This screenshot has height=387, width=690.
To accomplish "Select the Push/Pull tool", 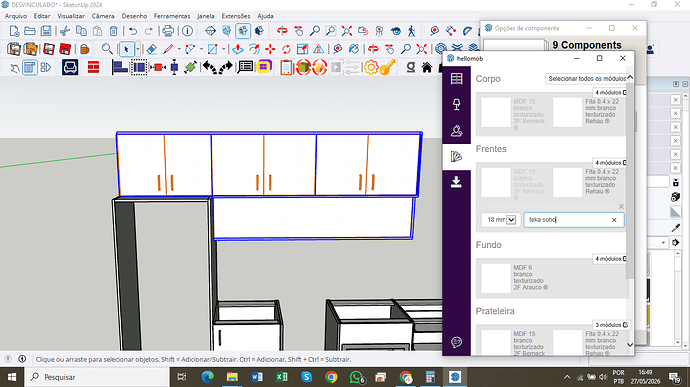I will tap(238, 49).
